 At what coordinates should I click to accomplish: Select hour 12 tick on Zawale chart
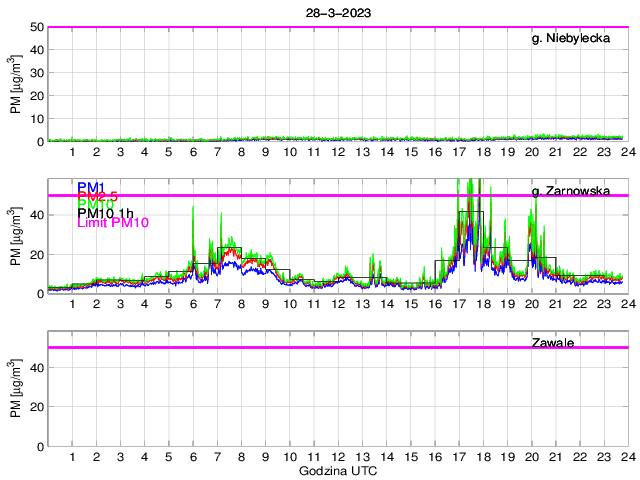[x=338, y=457]
